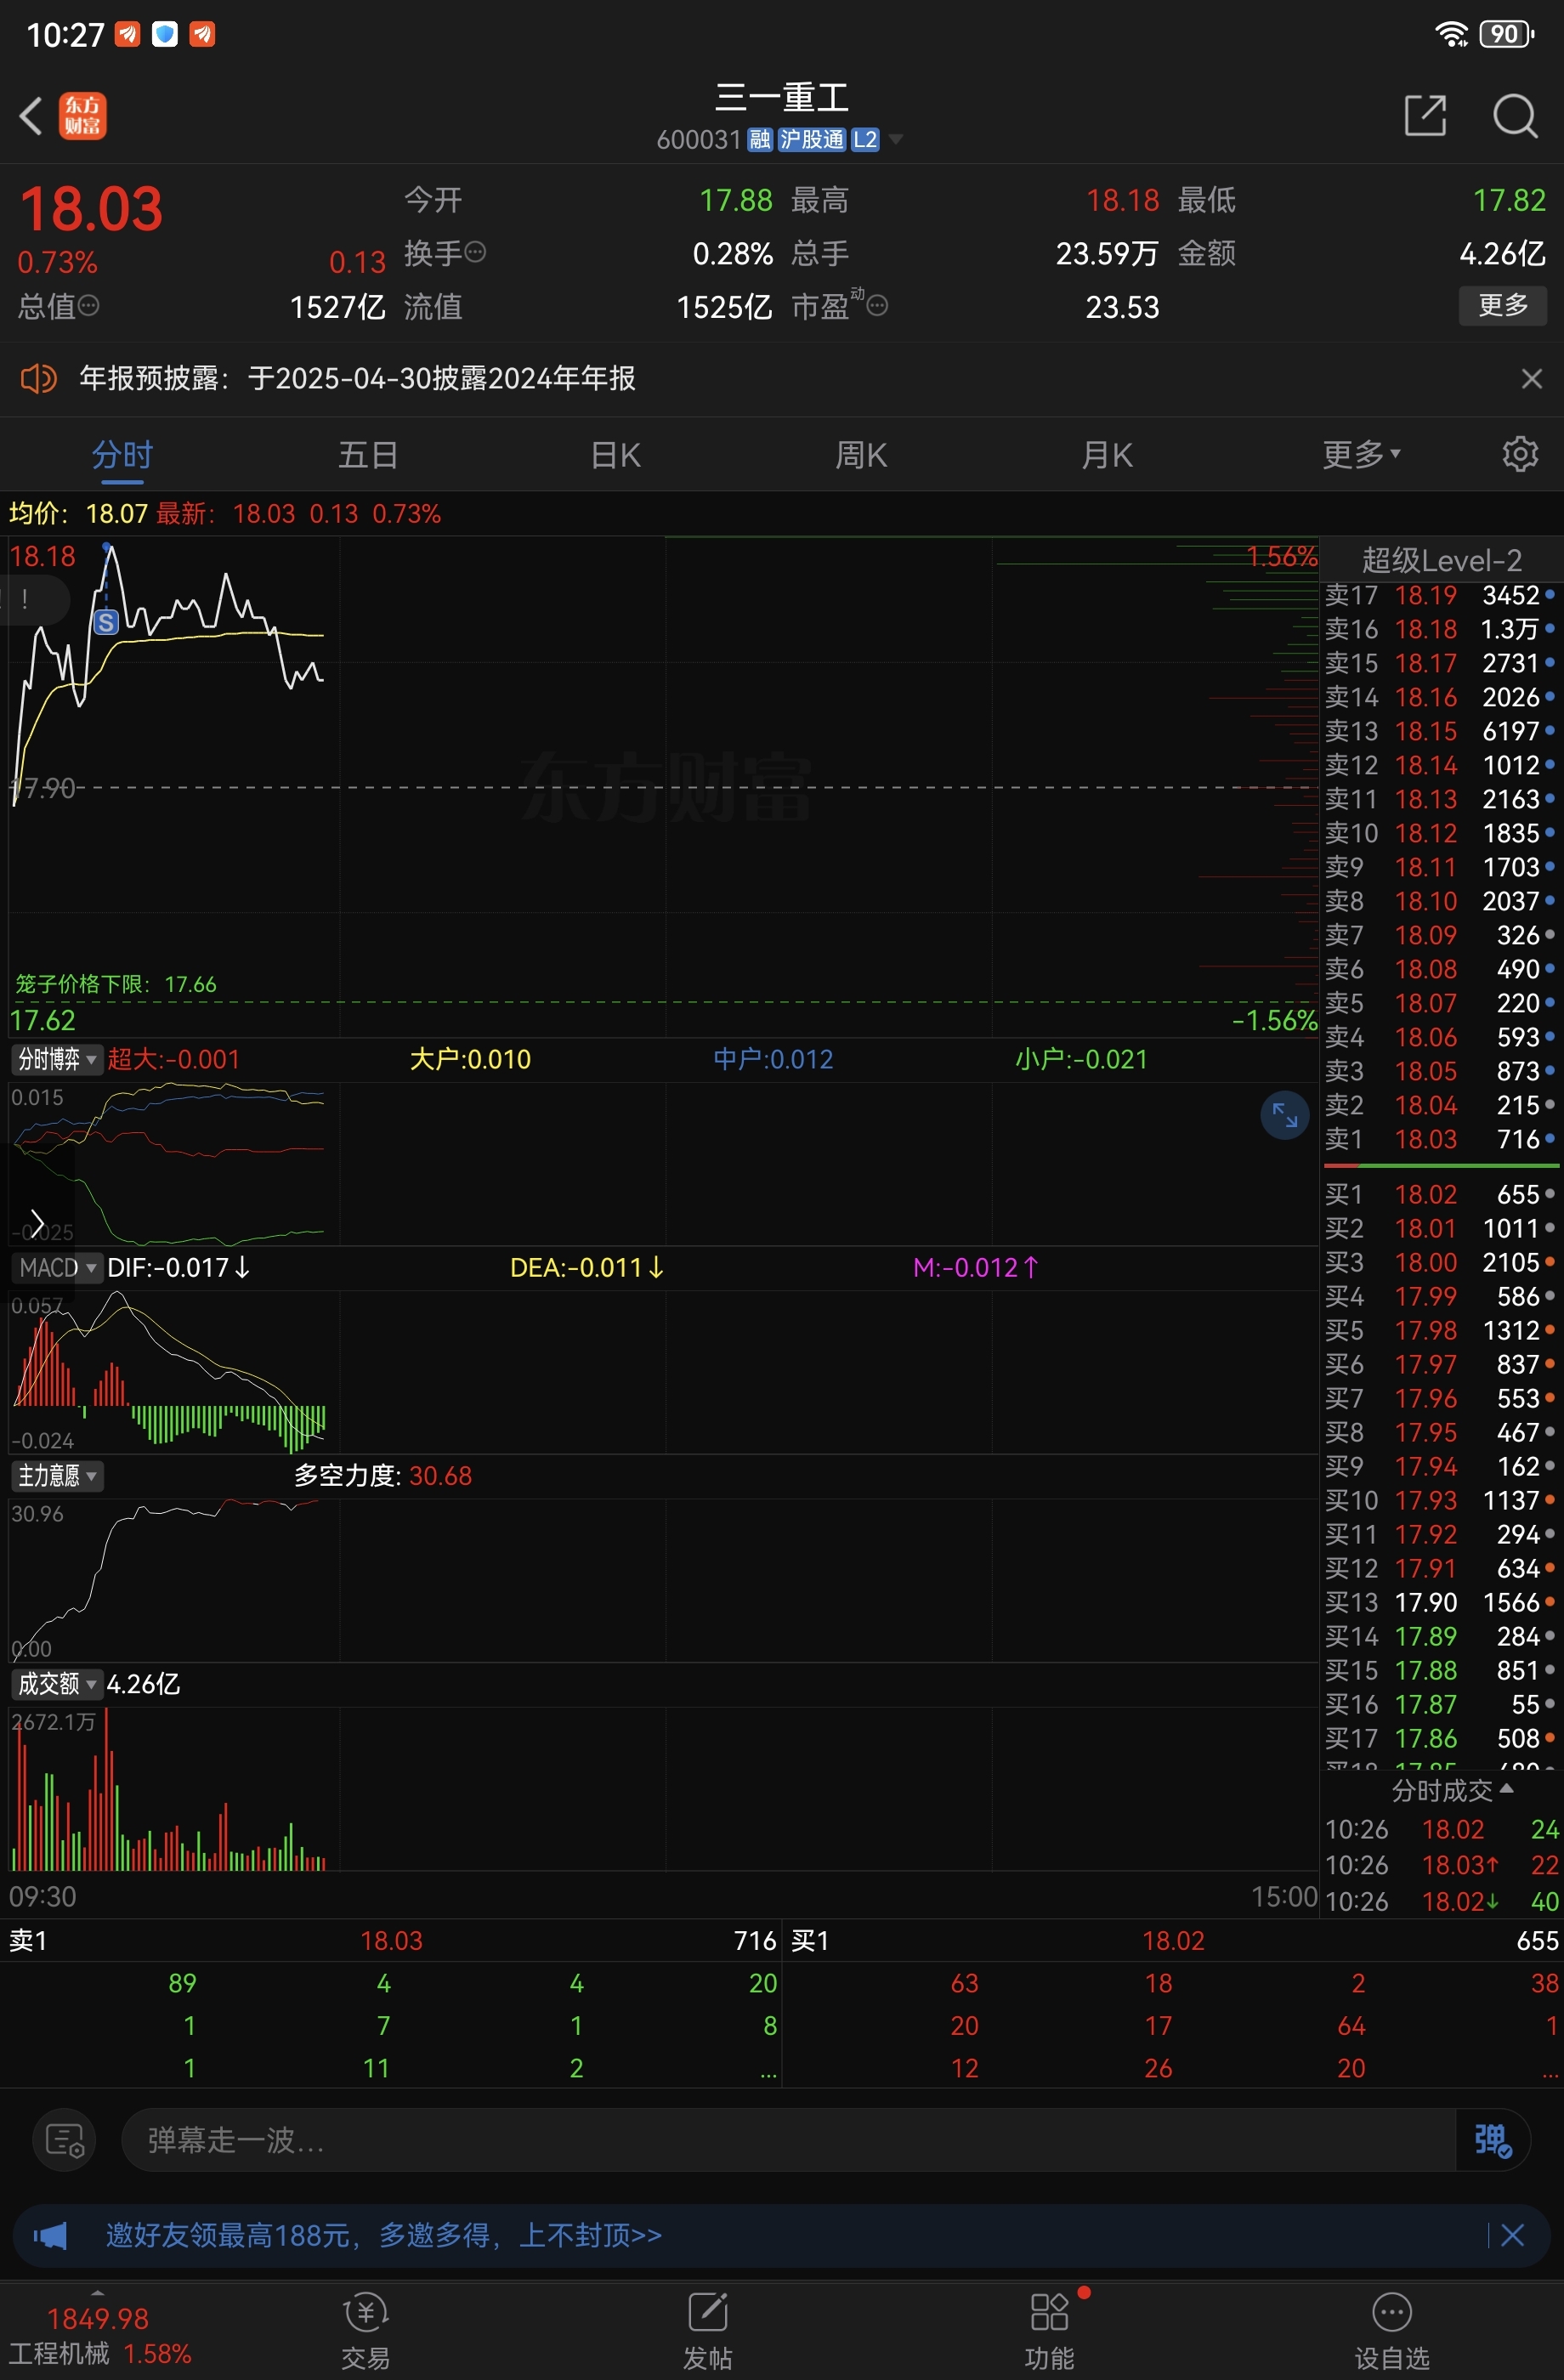Tap the share/export icon
The height and width of the screenshot is (2380, 1564).
tap(1425, 115)
